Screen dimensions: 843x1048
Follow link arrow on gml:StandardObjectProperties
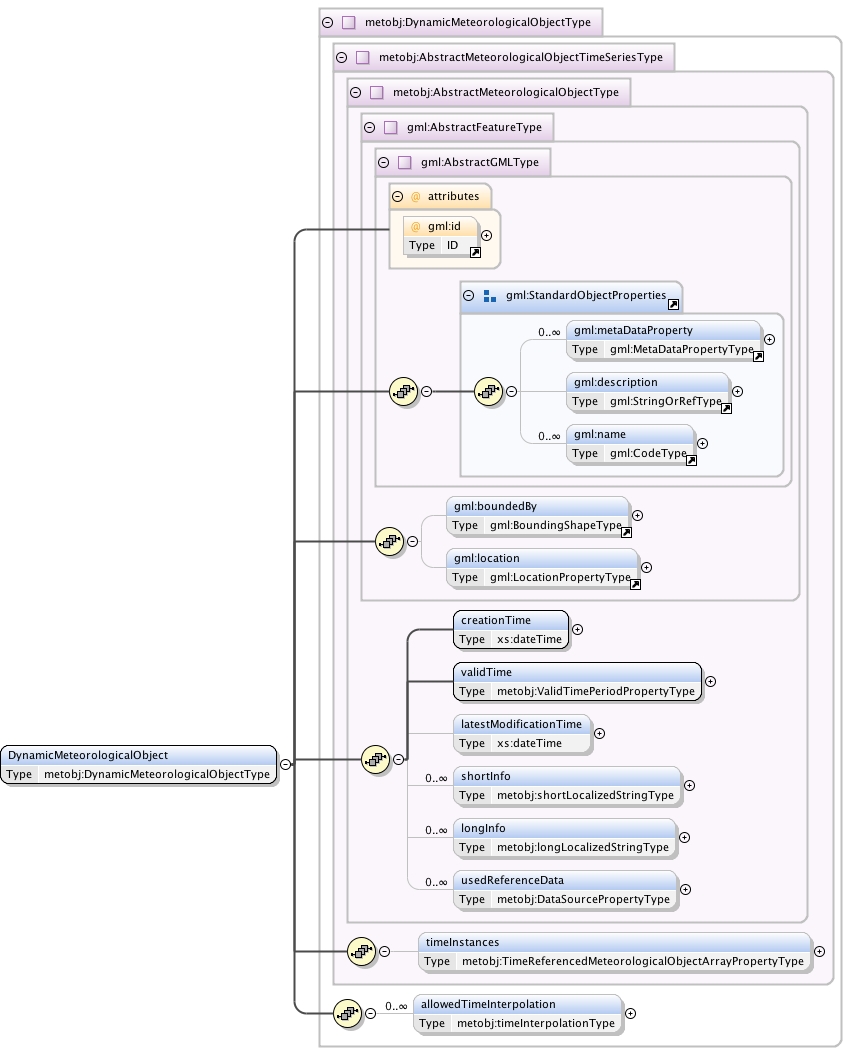pos(673,305)
